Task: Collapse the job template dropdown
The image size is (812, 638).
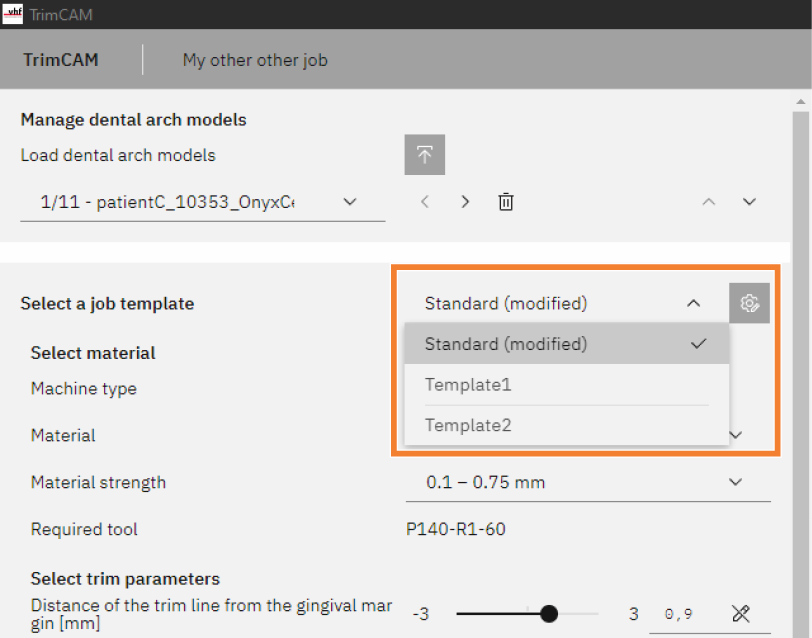Action: (693, 303)
